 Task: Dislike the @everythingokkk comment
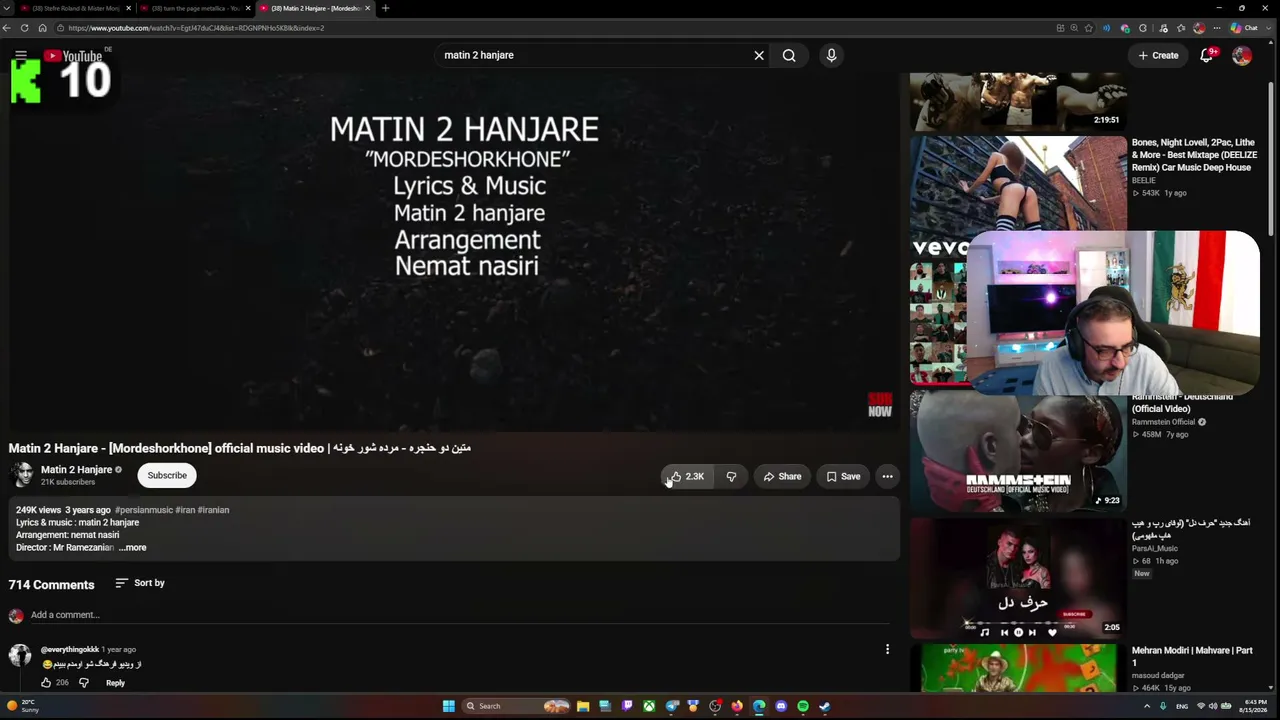[84, 683]
